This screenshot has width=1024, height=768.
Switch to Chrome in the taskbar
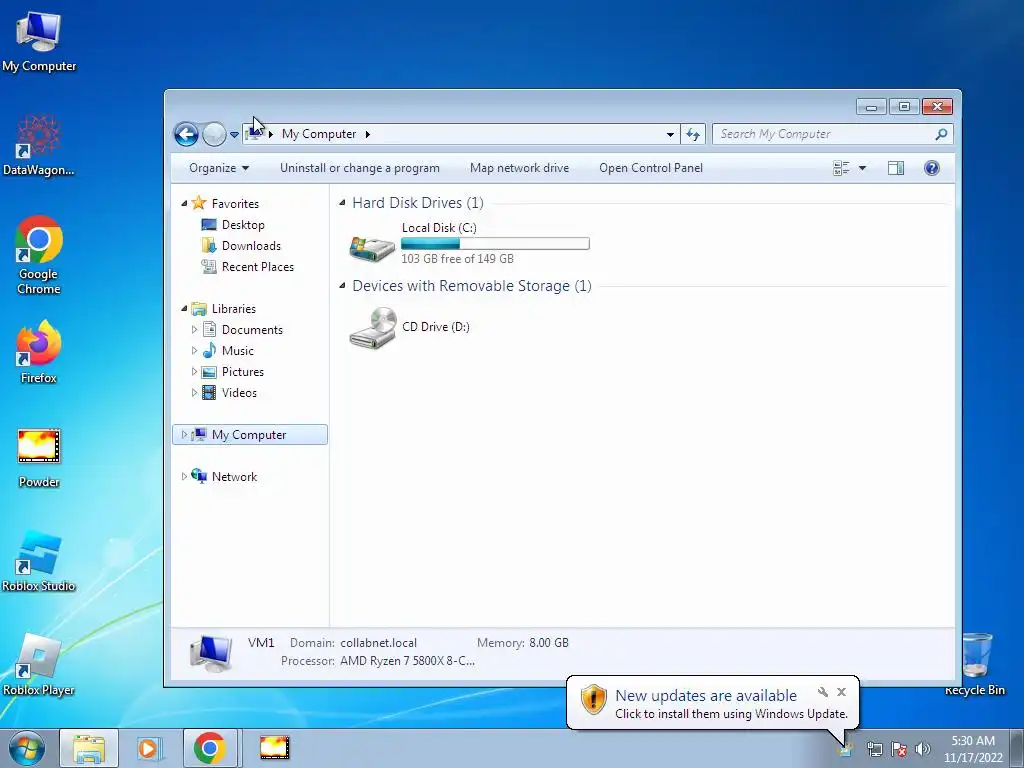[x=209, y=748]
